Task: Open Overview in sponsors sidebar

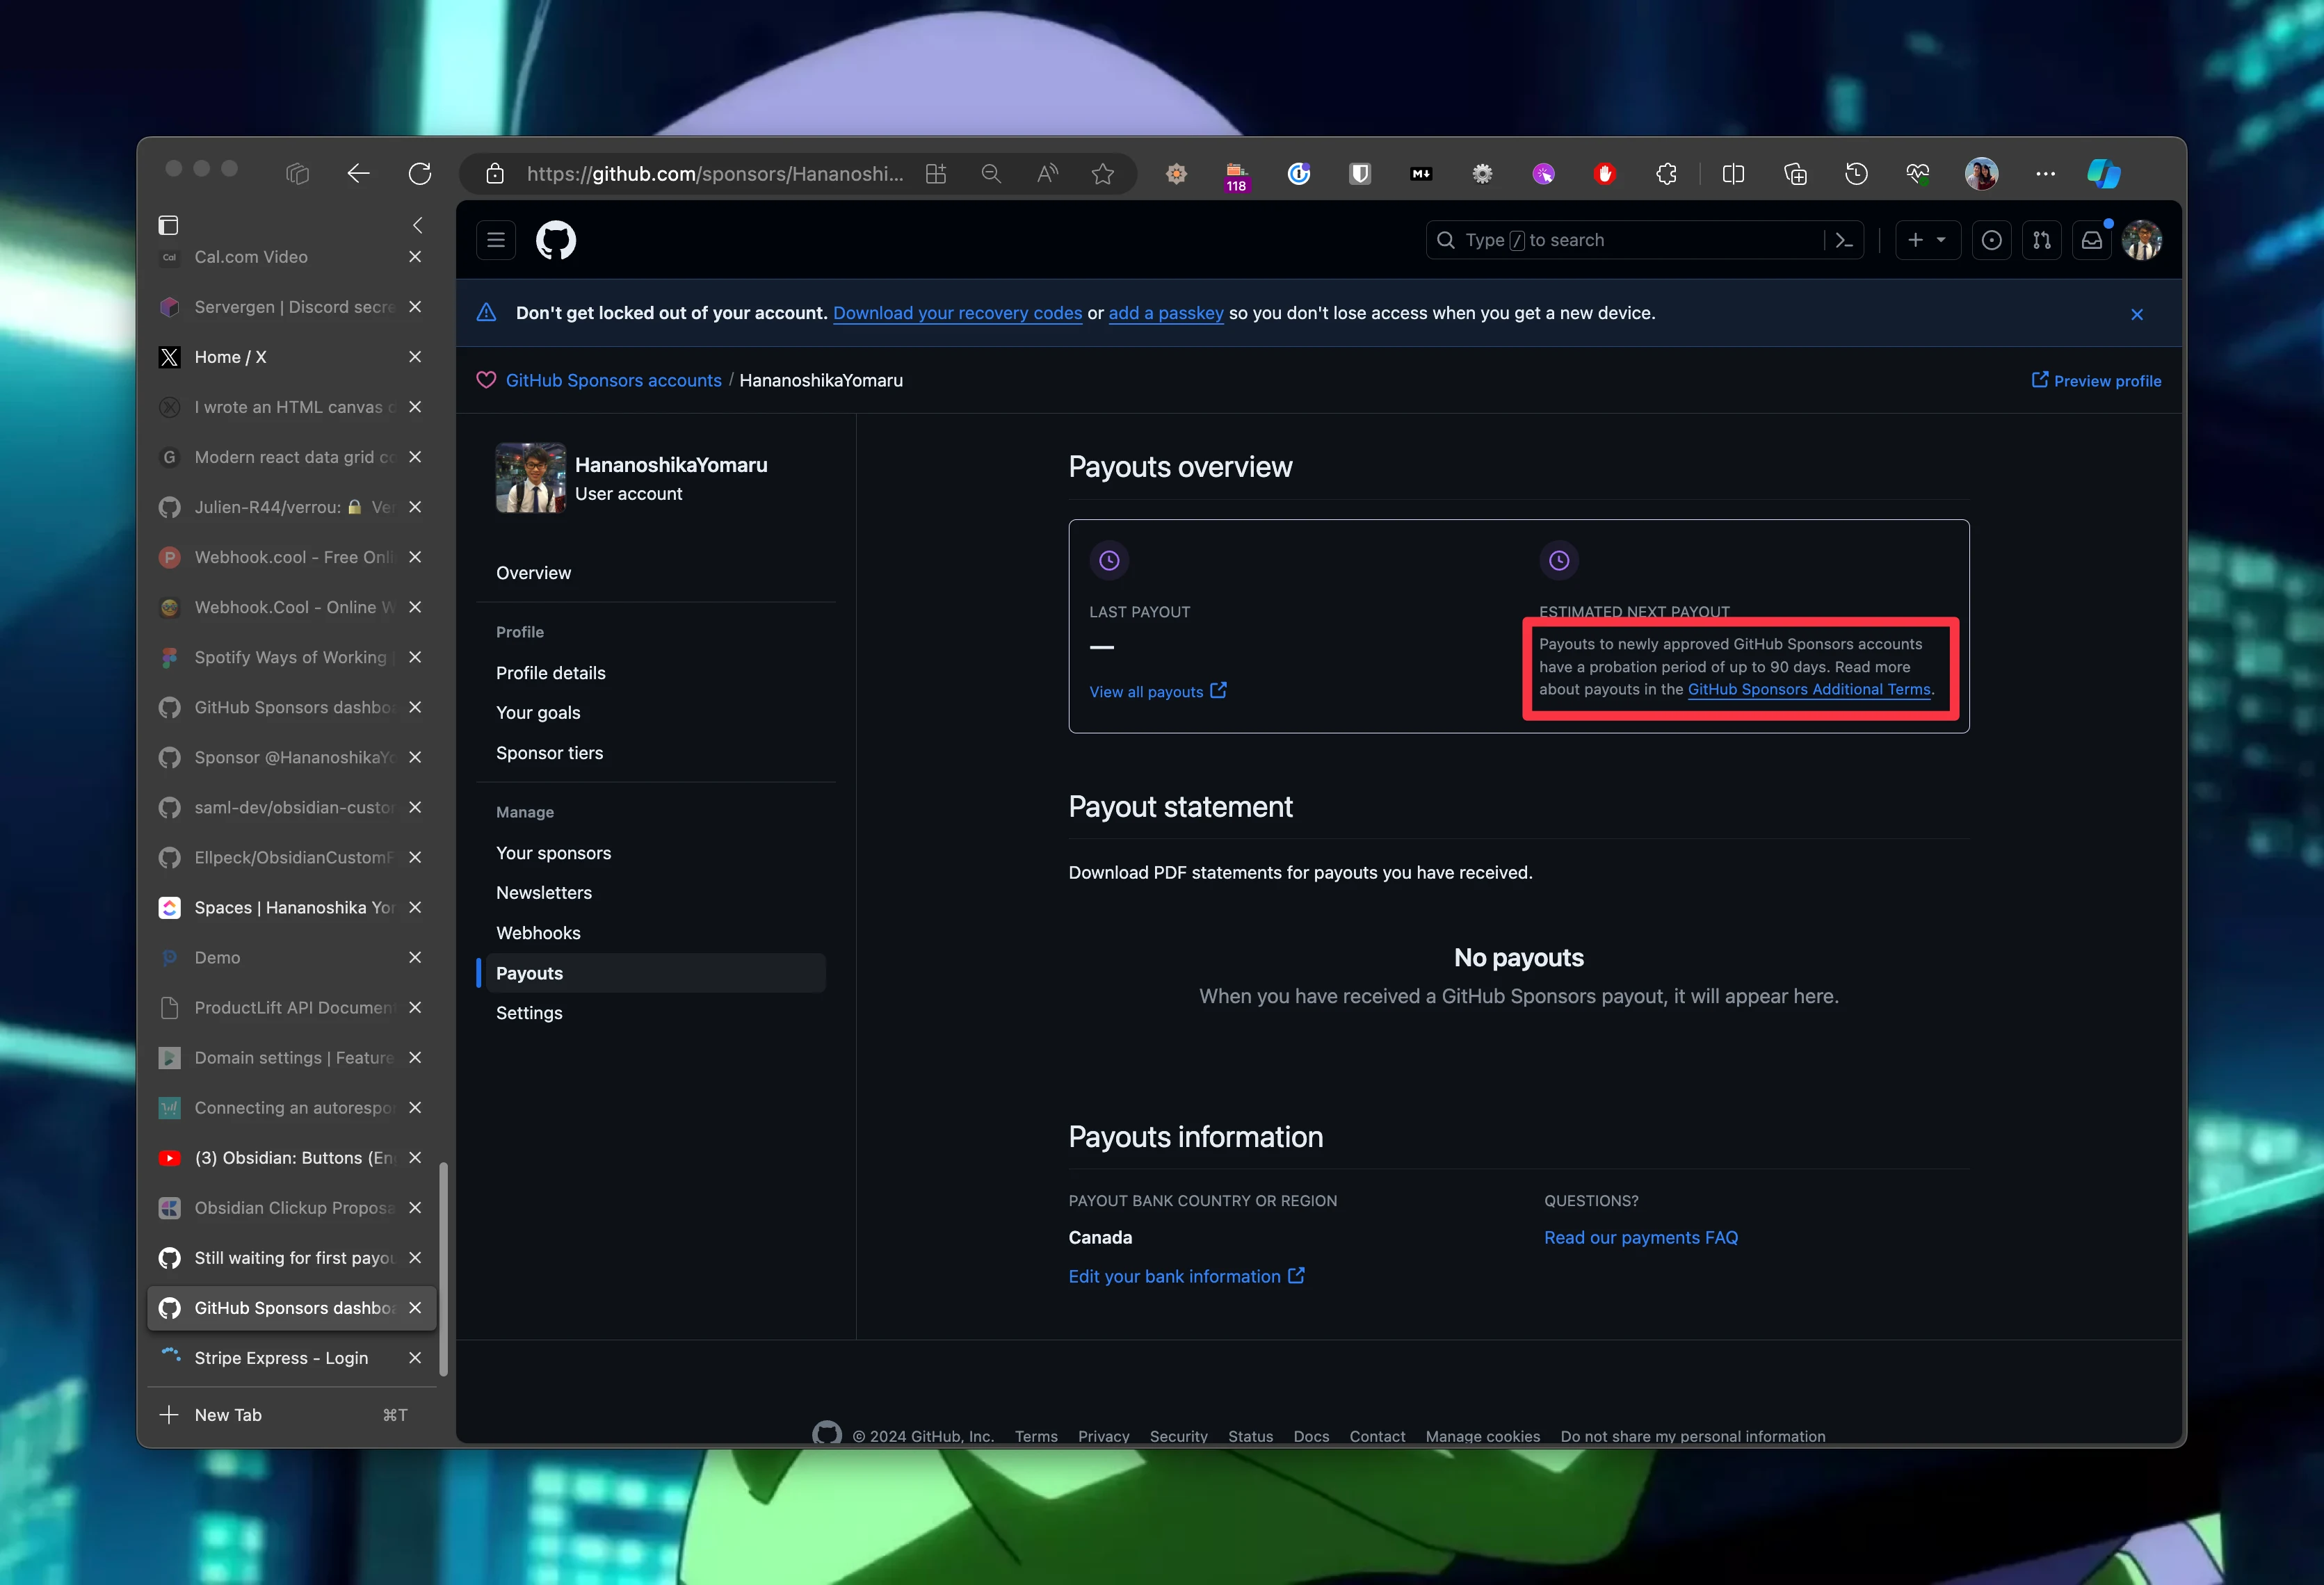Action: tap(533, 573)
